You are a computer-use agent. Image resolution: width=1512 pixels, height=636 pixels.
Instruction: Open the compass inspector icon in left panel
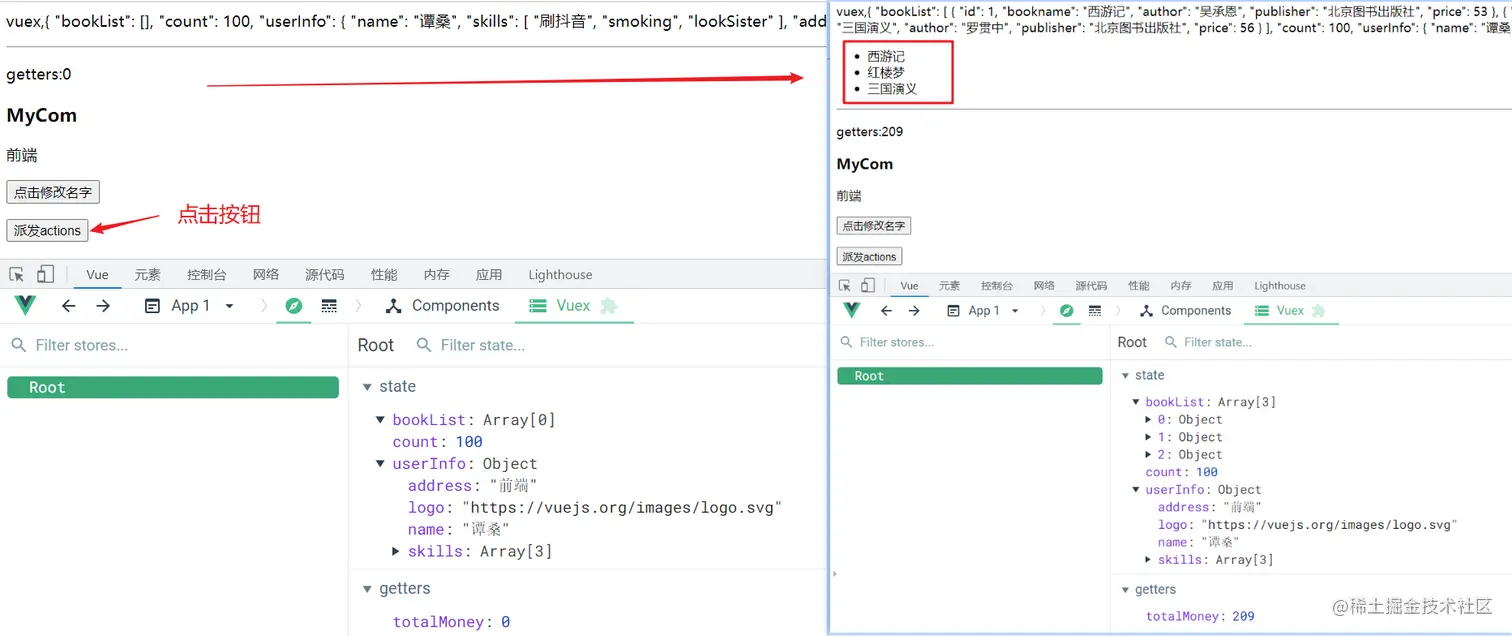(x=293, y=306)
